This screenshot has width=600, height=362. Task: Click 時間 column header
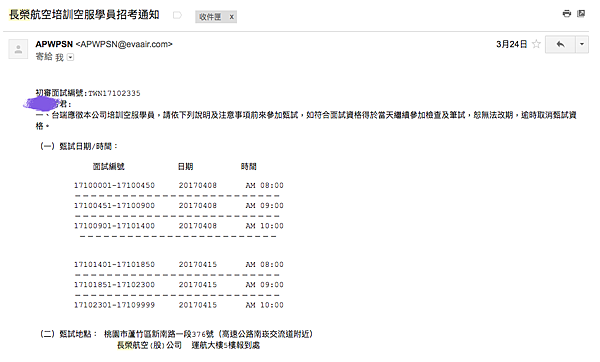(x=249, y=167)
